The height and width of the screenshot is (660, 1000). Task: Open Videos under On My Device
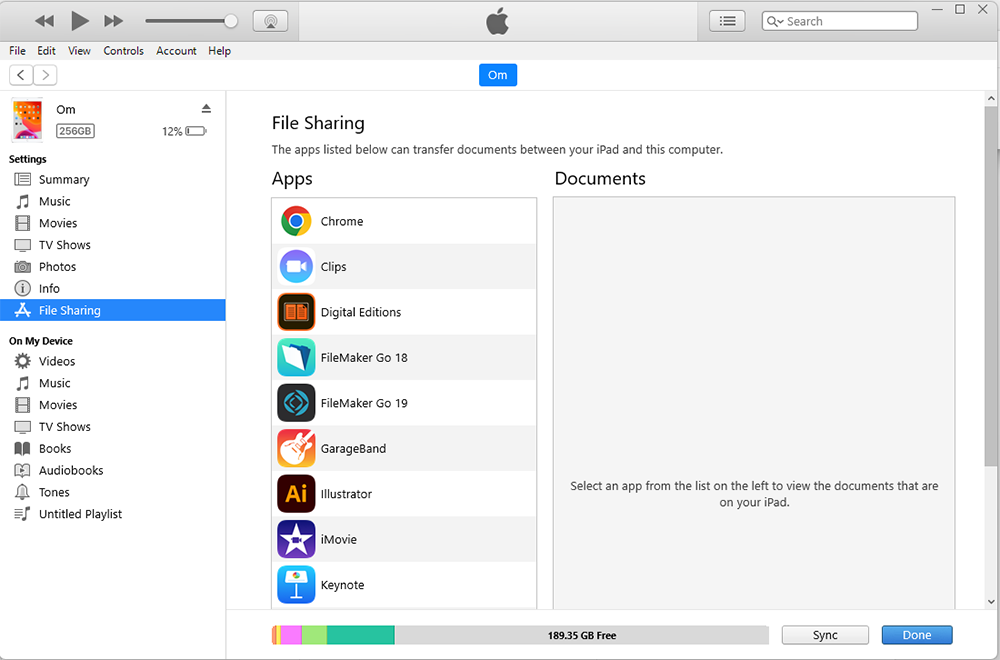(x=57, y=361)
